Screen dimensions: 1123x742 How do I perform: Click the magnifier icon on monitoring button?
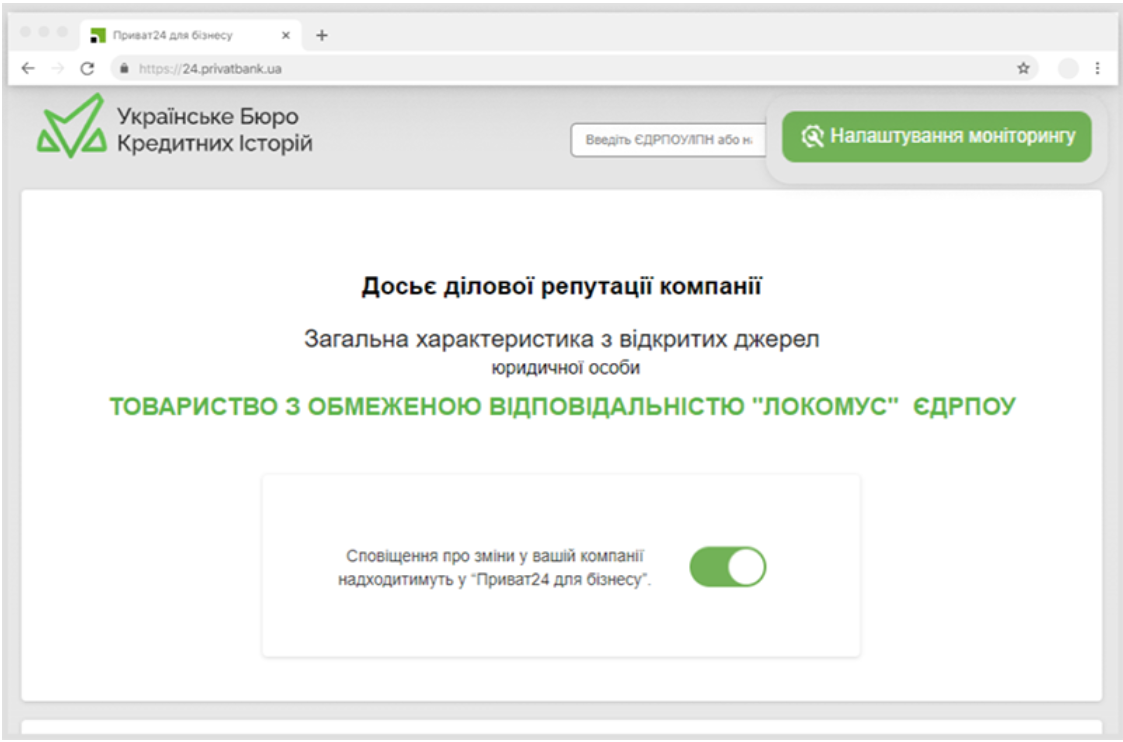(x=813, y=138)
